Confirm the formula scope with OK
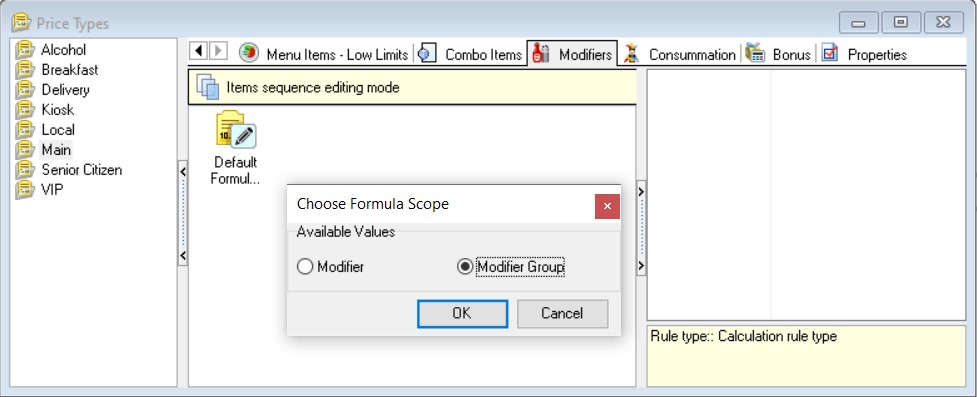 coord(462,313)
